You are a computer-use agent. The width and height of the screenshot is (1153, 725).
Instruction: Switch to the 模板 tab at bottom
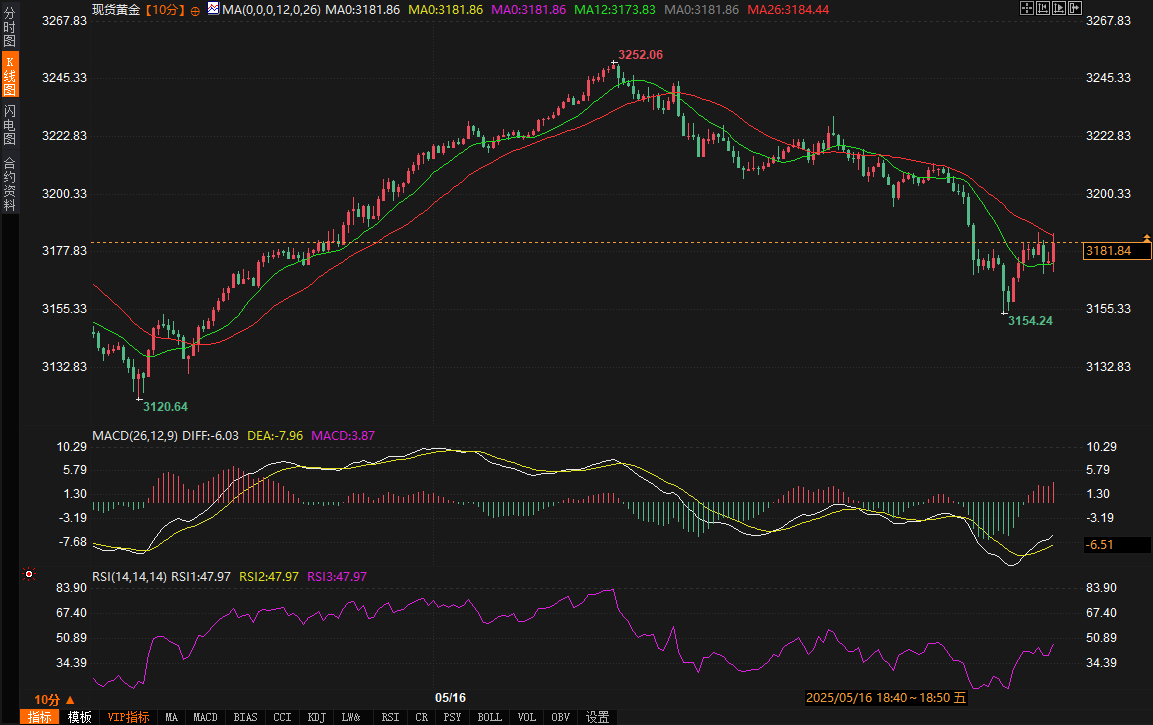click(79, 717)
